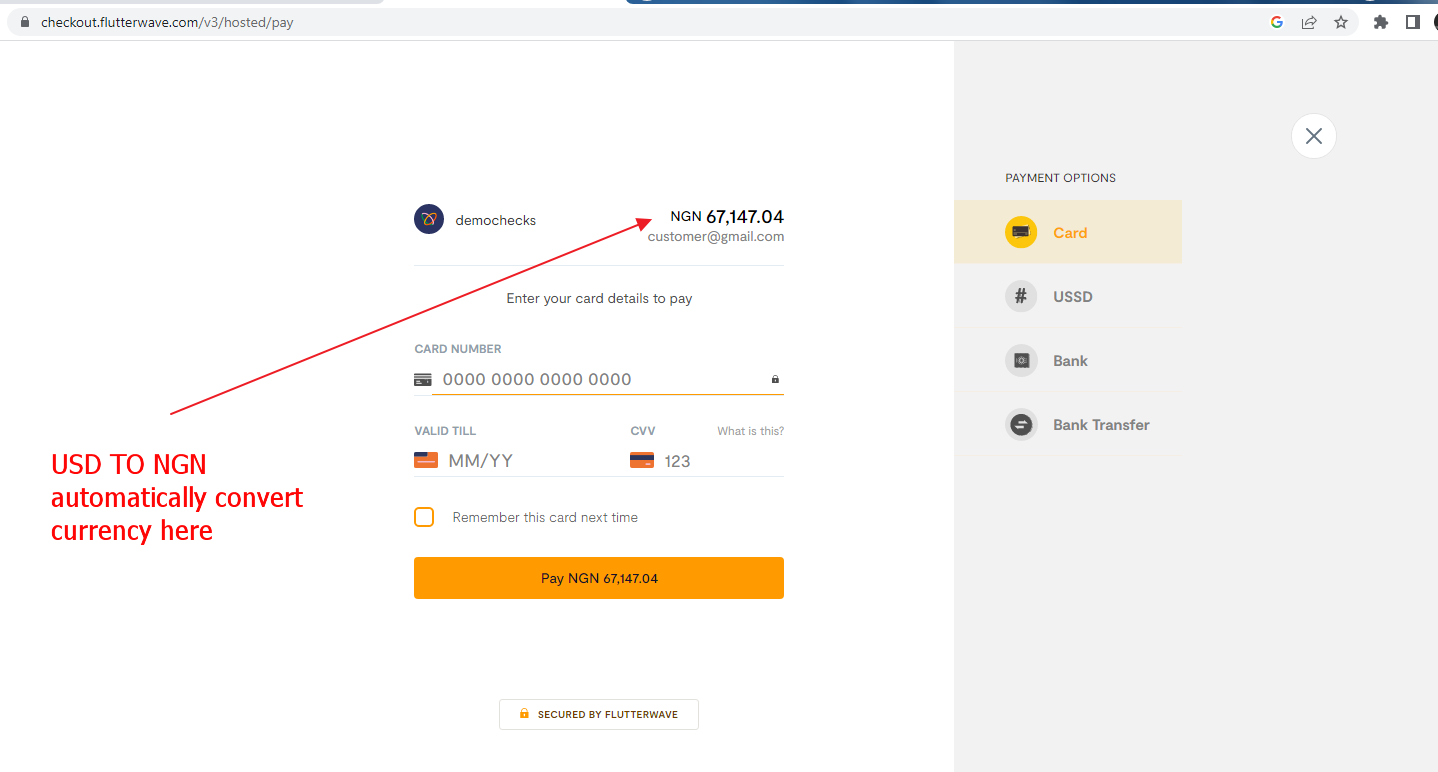Select the Bank payment option
This screenshot has width=1438, height=772.
[1068, 360]
